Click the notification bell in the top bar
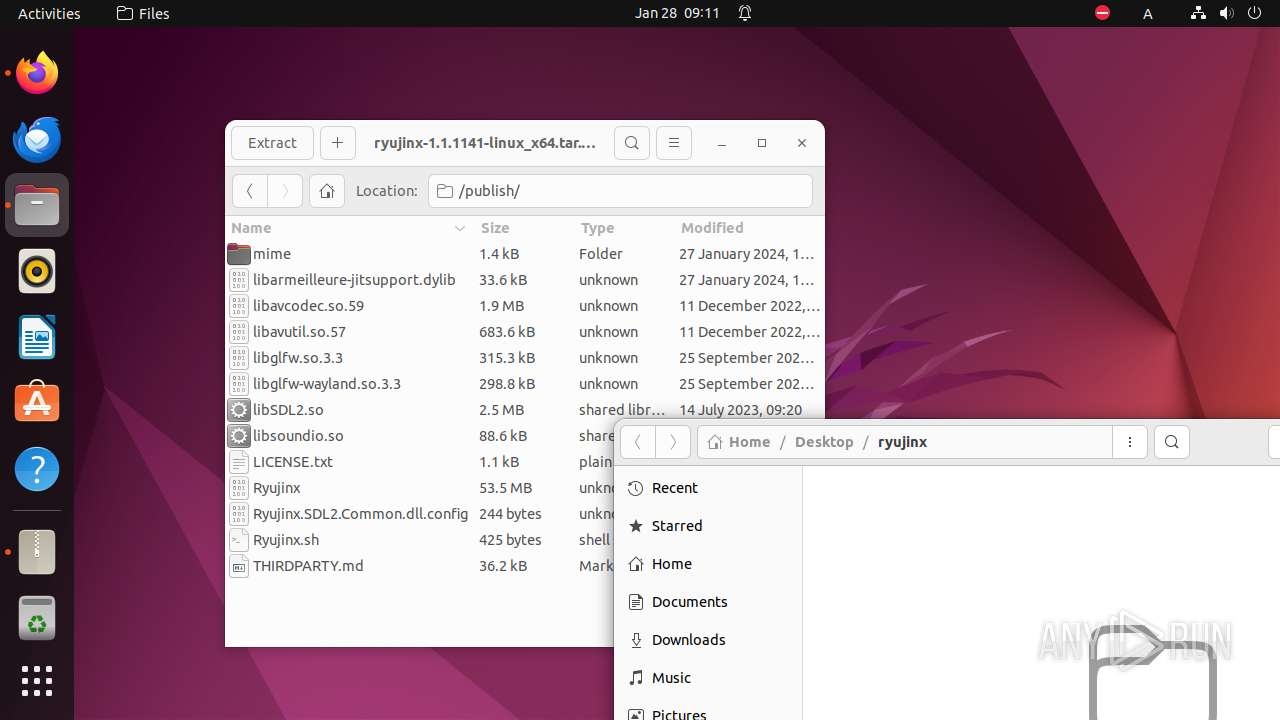Viewport: 1280px width, 720px height. [745, 13]
